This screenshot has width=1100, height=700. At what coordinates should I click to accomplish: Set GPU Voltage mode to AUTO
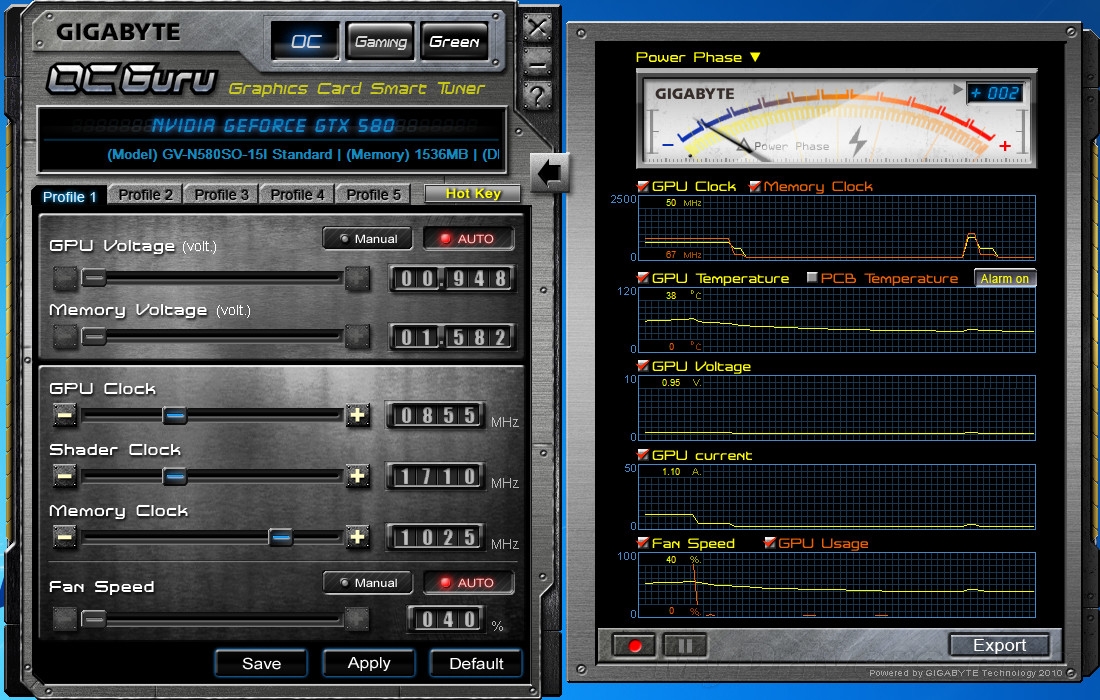[469, 238]
